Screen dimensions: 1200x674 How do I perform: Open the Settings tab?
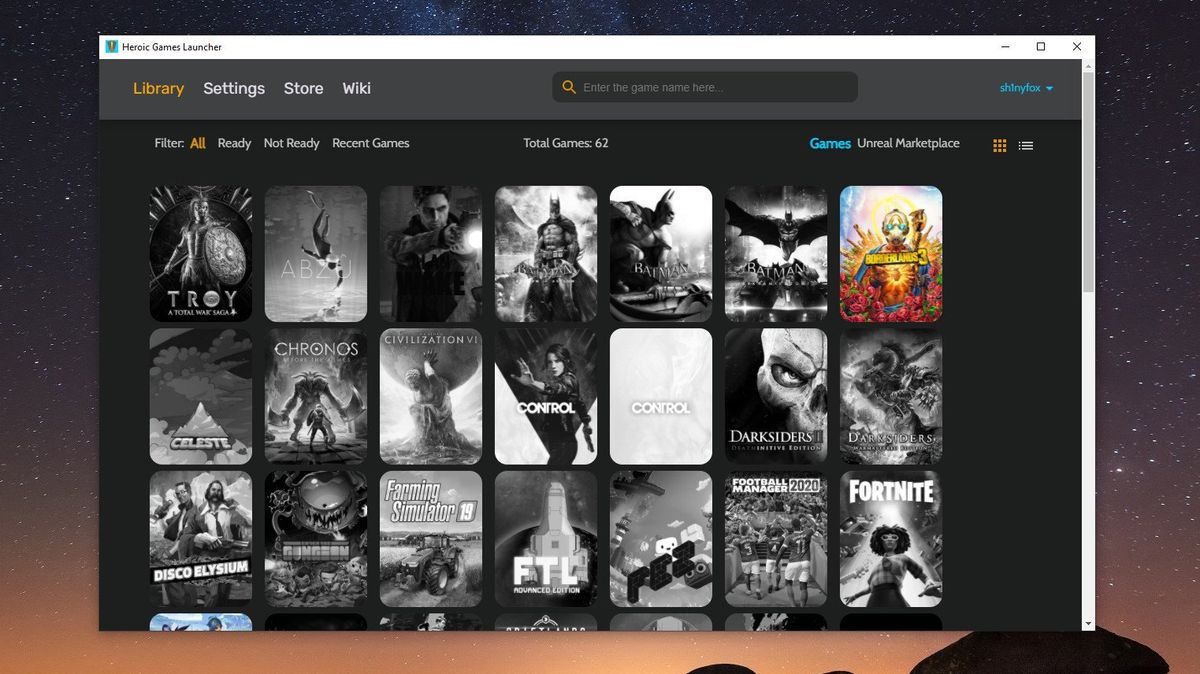coord(234,88)
